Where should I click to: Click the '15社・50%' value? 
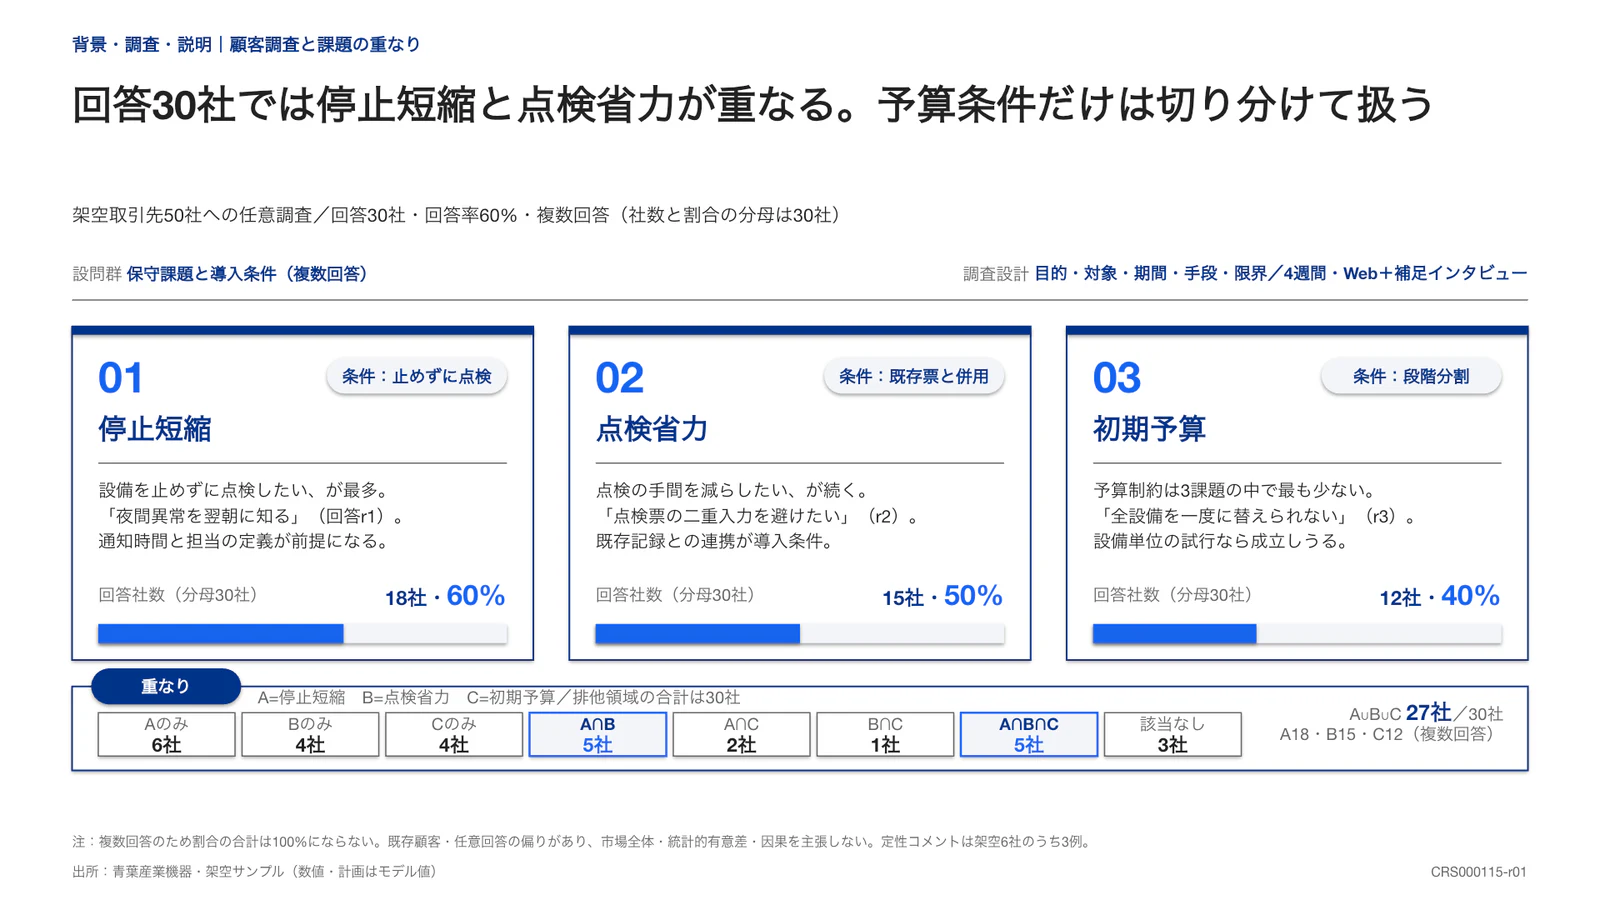[942, 596]
